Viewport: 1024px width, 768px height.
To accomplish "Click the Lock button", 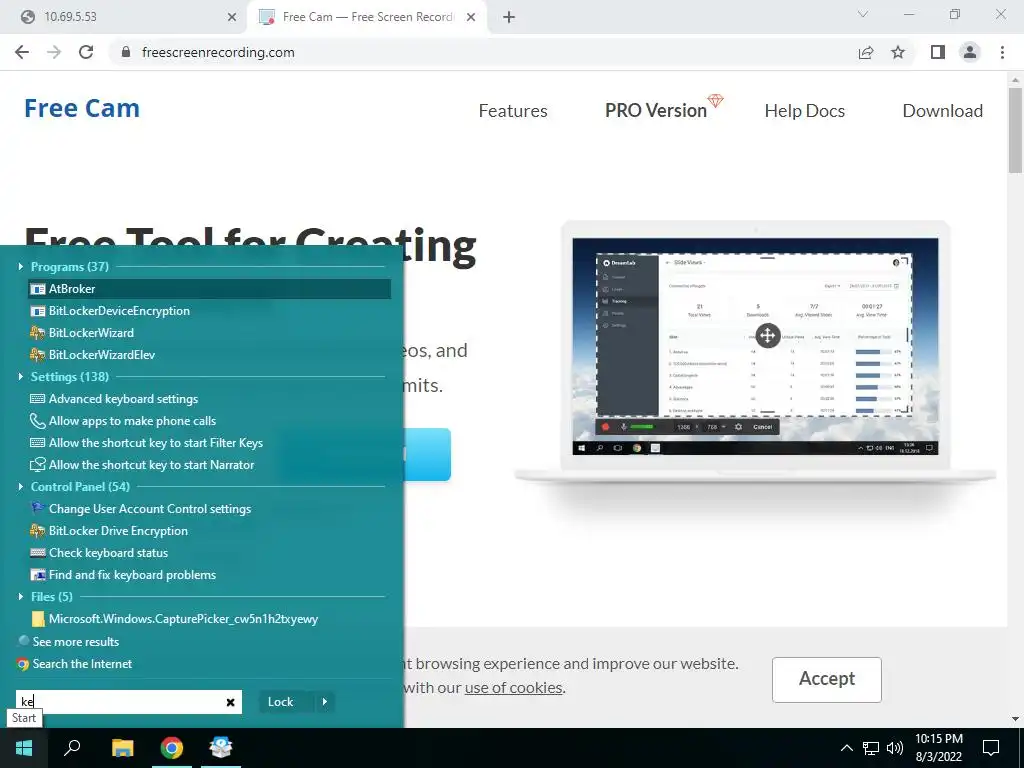I will click(280, 702).
